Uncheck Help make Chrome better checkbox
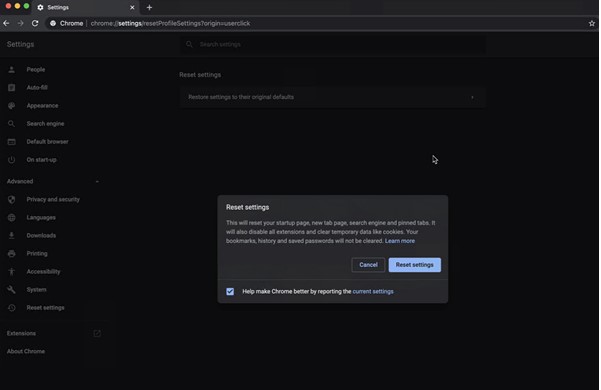601x390 pixels. coord(230,292)
